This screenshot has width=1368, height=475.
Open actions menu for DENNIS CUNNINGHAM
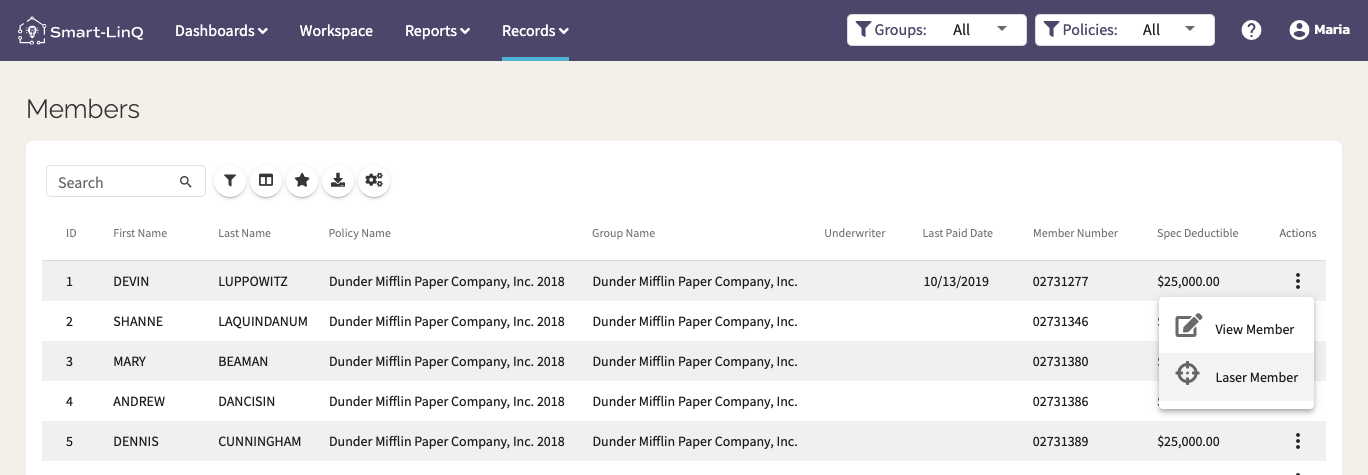point(1298,441)
